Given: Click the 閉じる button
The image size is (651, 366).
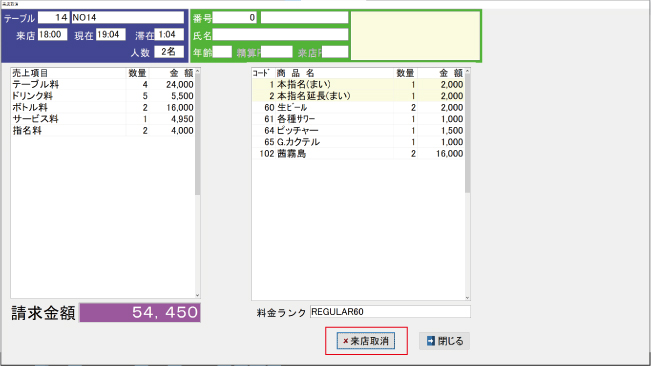Looking at the screenshot, I should click(x=444, y=341).
